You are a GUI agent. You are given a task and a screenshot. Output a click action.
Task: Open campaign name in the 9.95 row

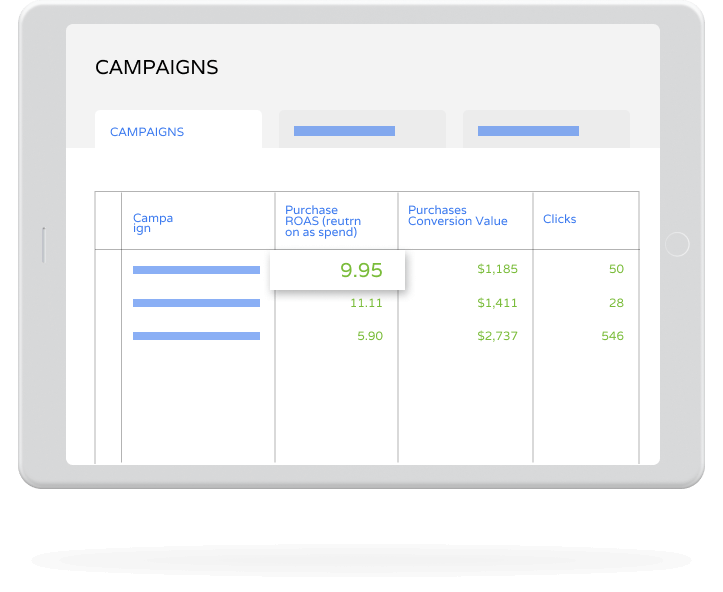pyautogui.click(x=196, y=270)
